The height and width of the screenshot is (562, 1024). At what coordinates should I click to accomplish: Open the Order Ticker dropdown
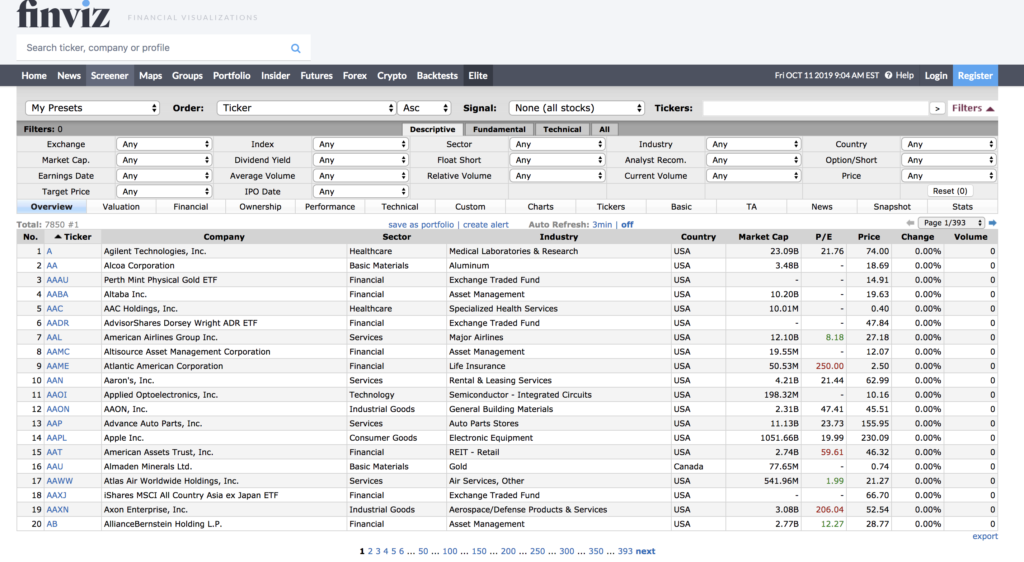tap(306, 108)
